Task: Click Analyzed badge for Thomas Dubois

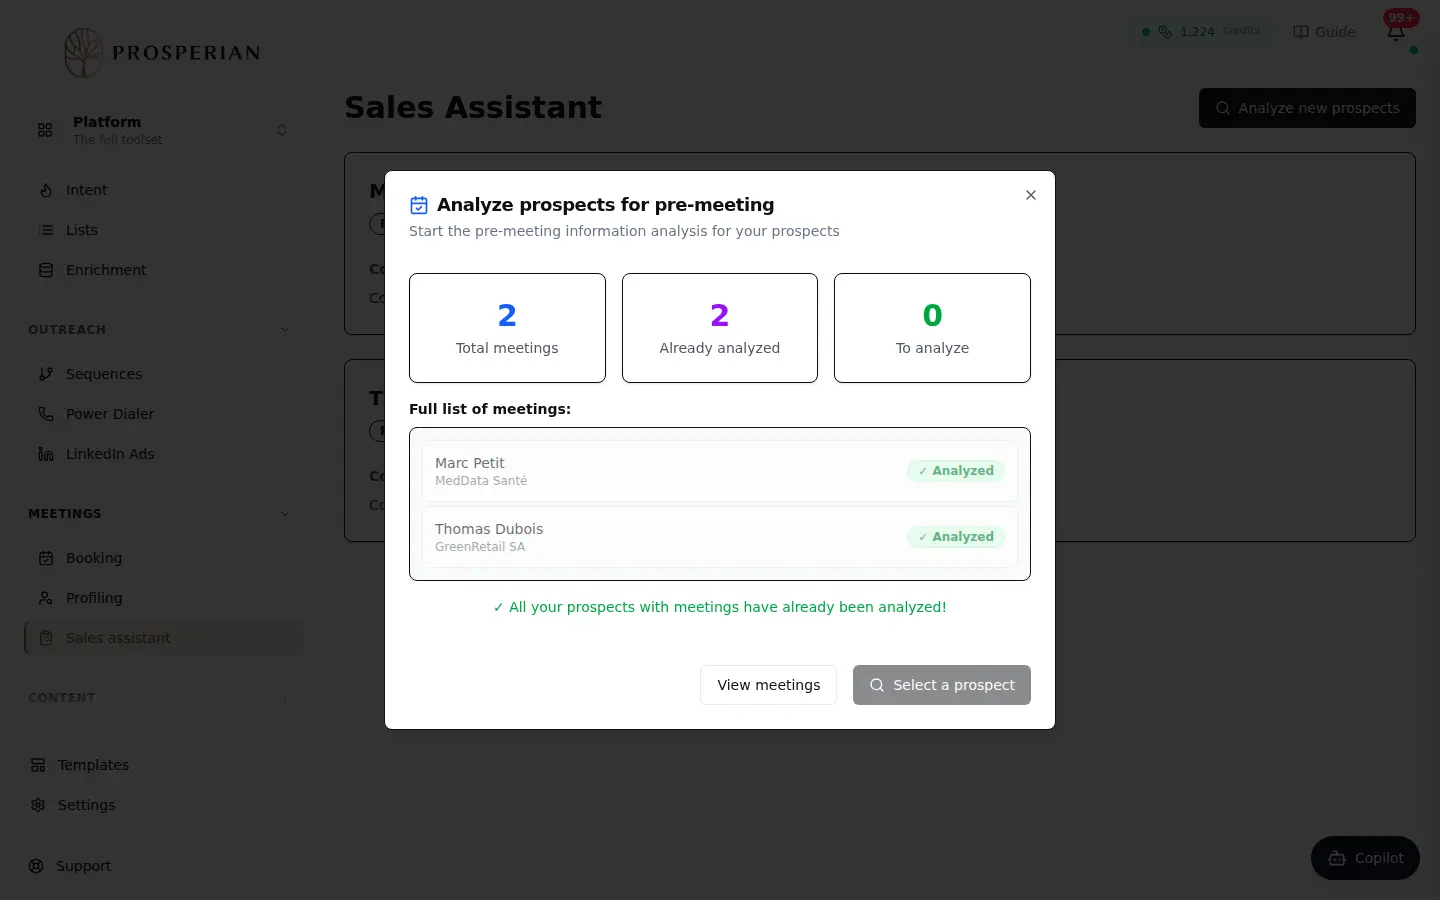Action: click(956, 537)
